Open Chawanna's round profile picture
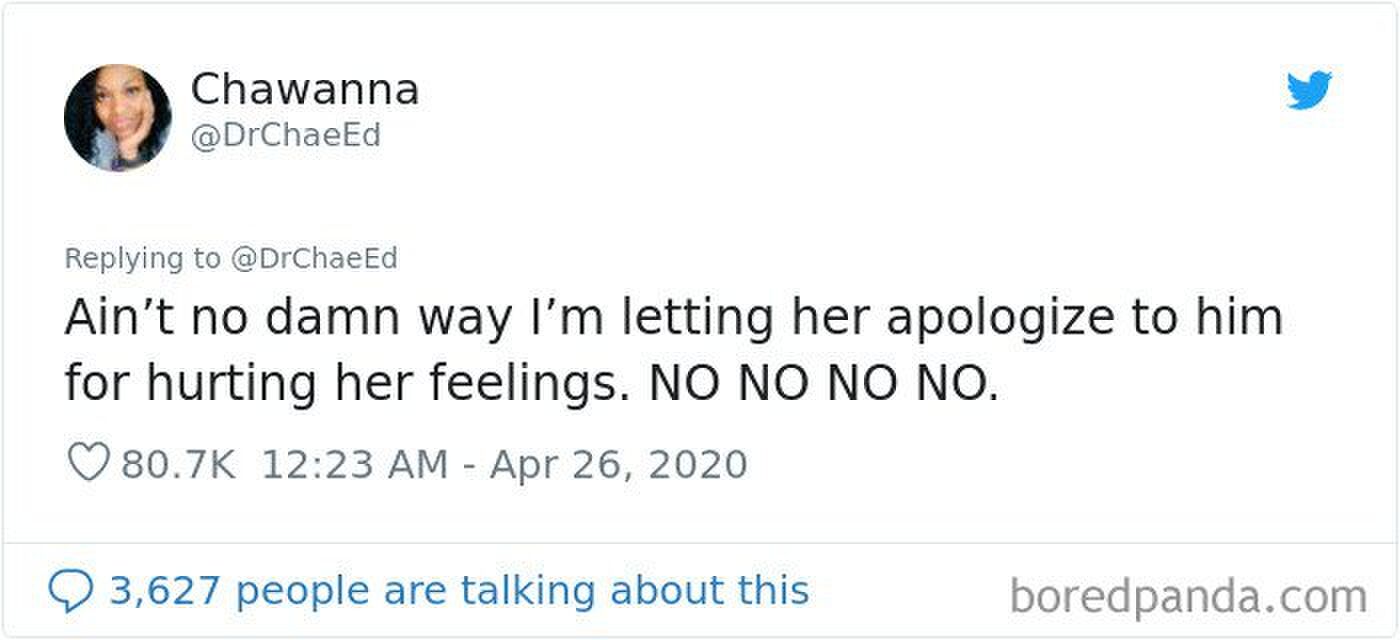The height and width of the screenshot is (640, 1400). [x=117, y=118]
